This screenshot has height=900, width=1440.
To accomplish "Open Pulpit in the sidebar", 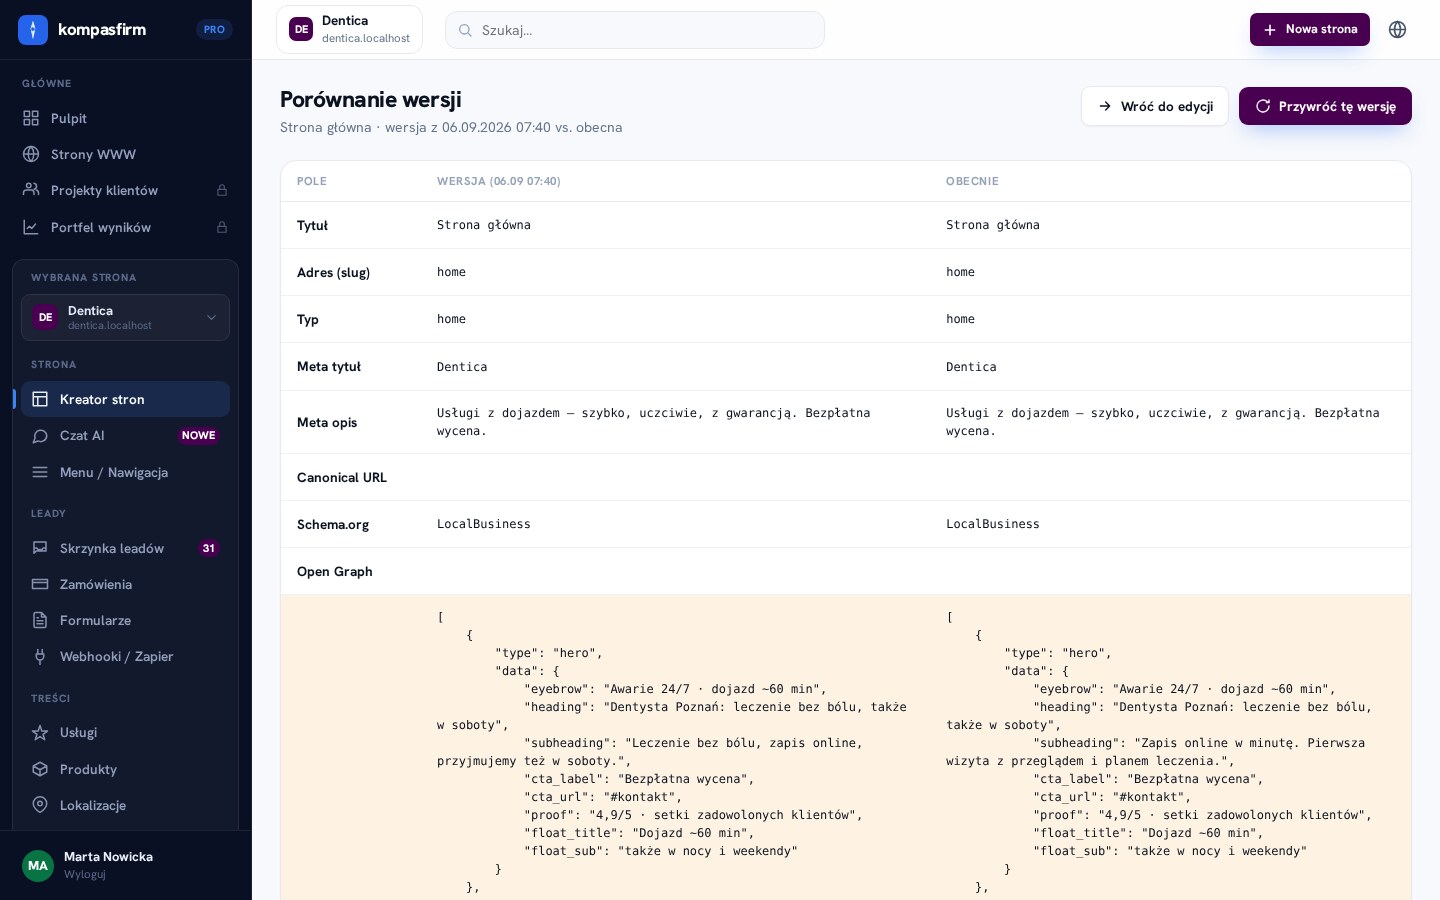I will coord(126,118).
